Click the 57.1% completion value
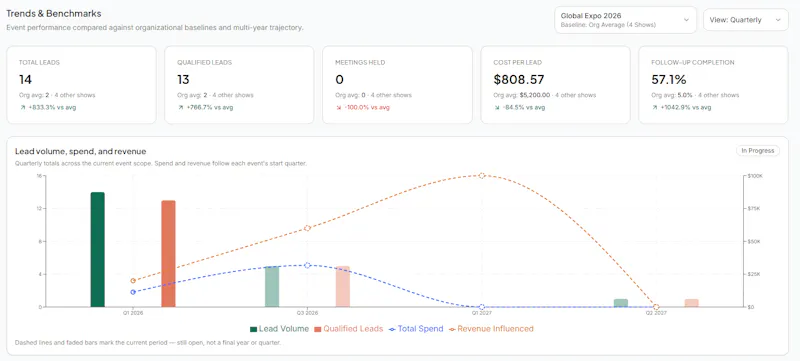Screen dimensions: 800x361 [669, 80]
